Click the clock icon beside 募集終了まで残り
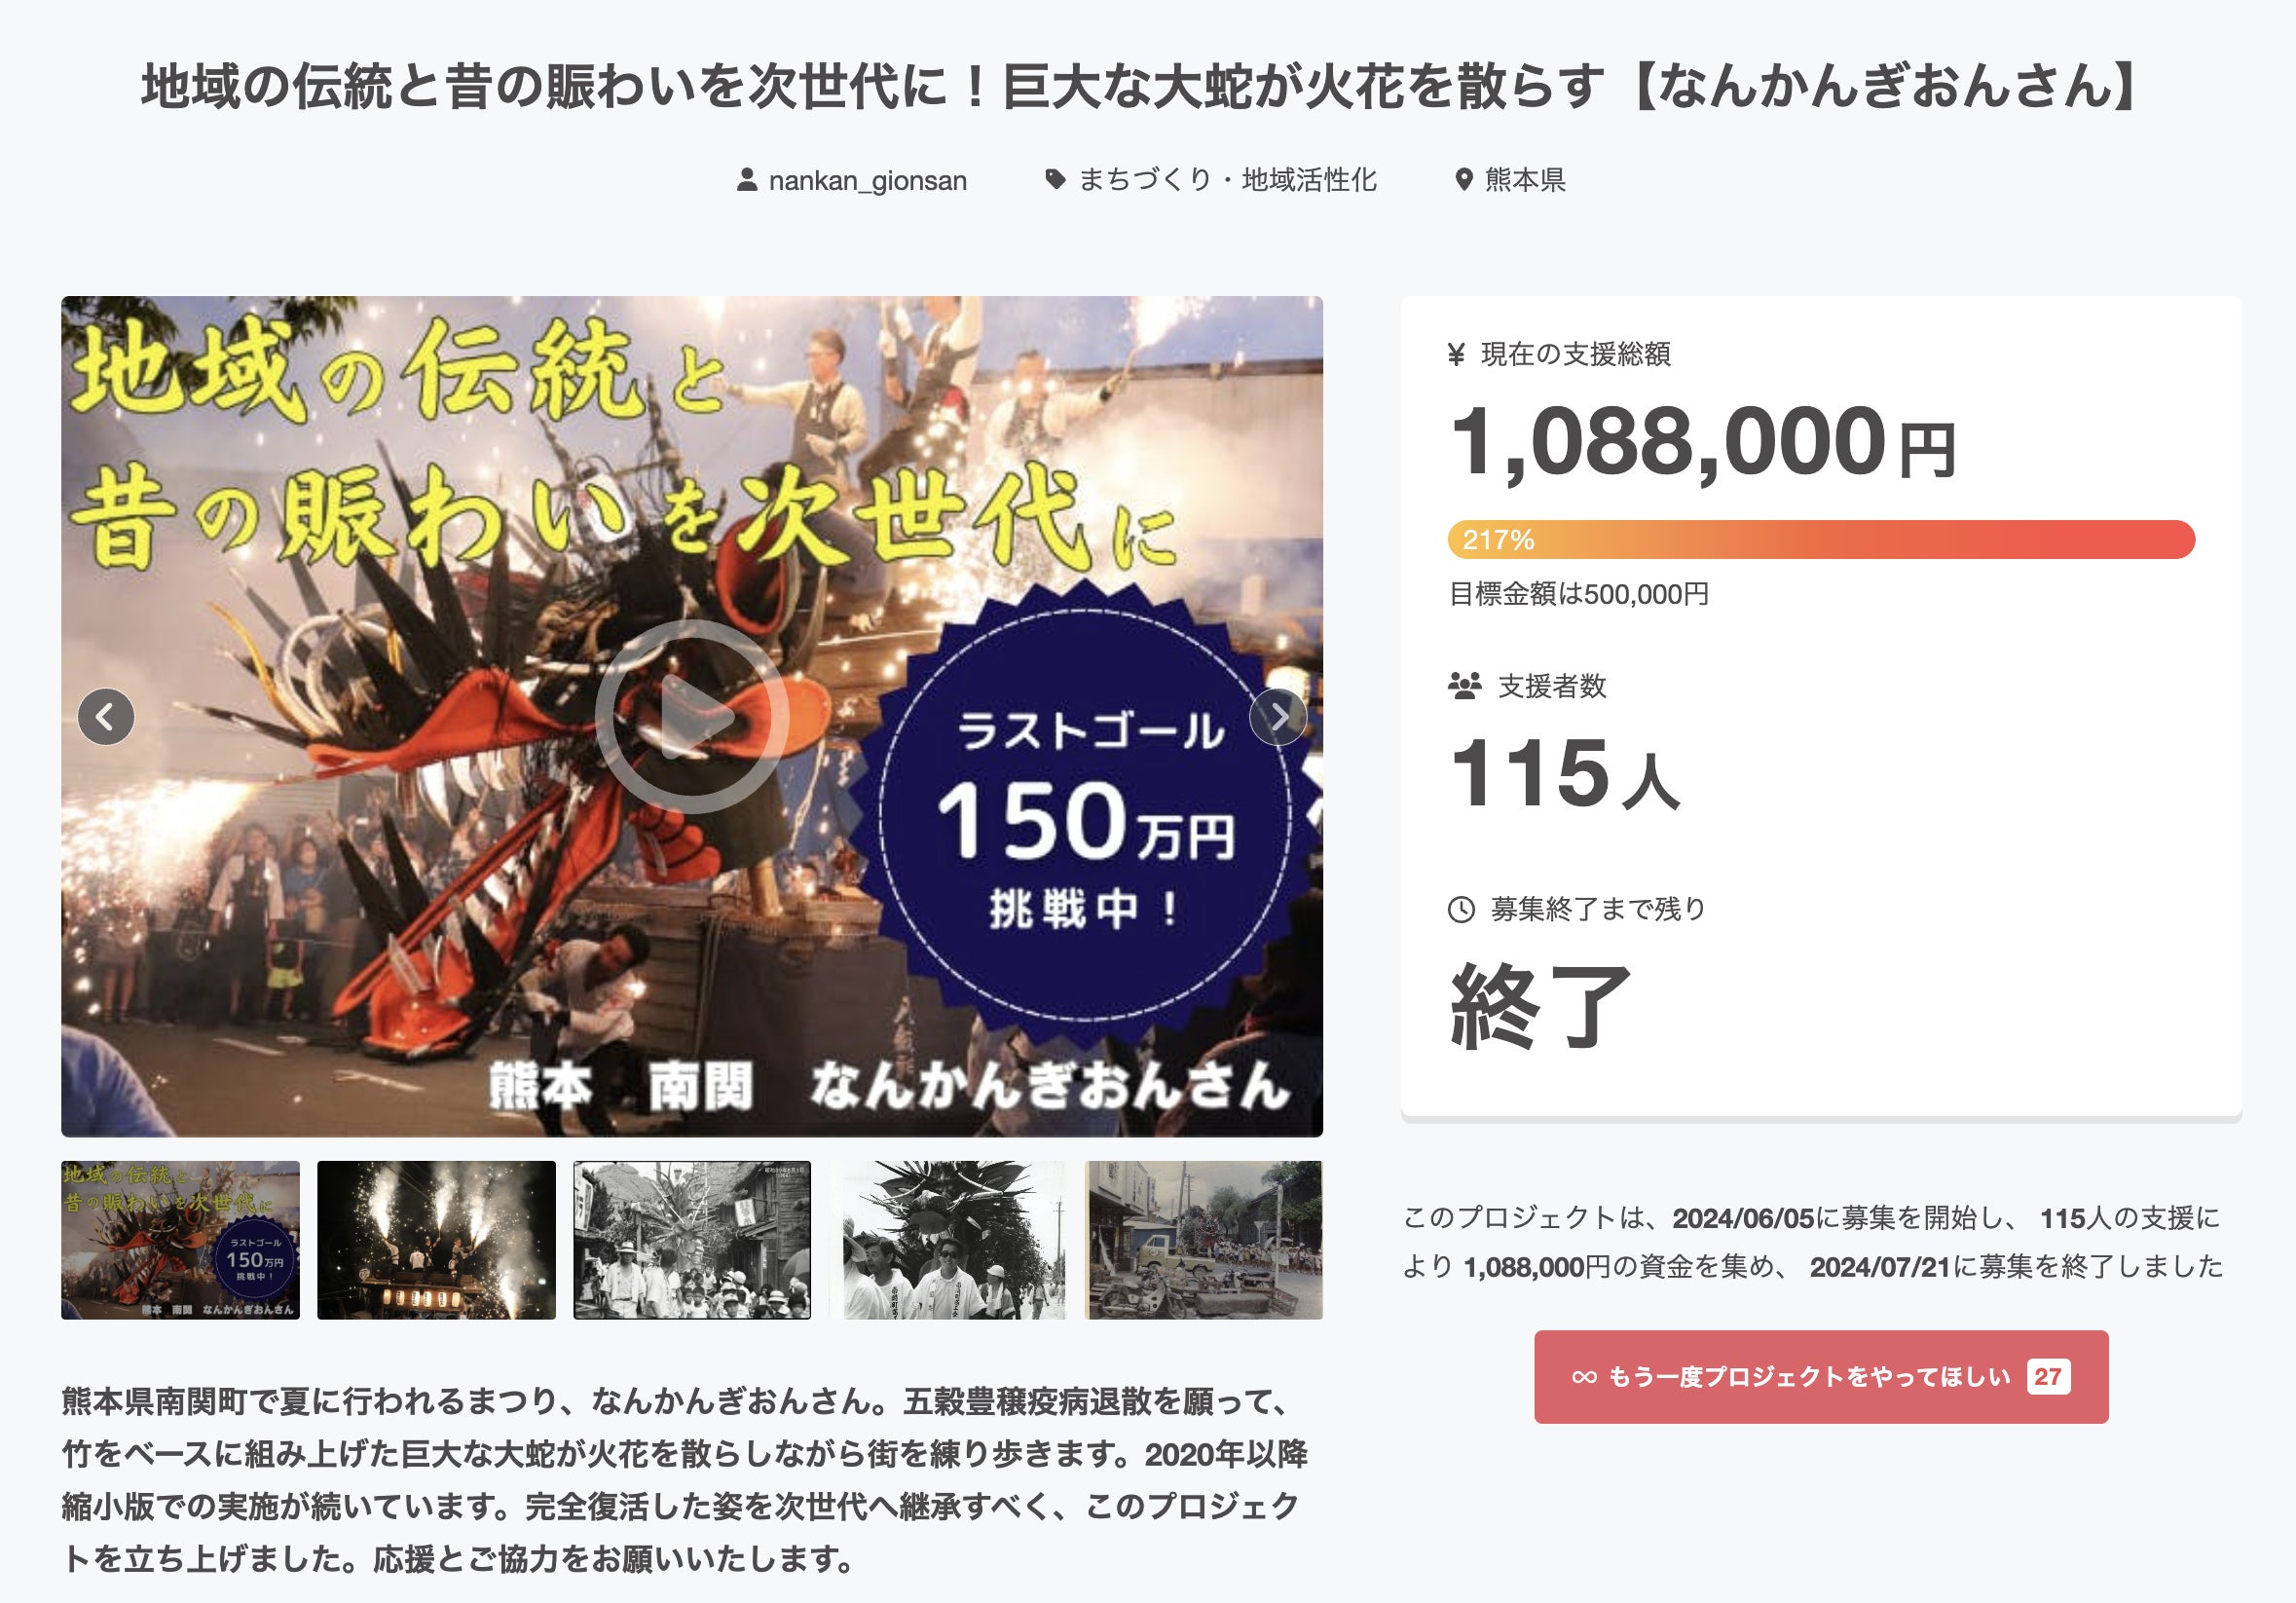The image size is (2296, 1603). tap(1461, 909)
